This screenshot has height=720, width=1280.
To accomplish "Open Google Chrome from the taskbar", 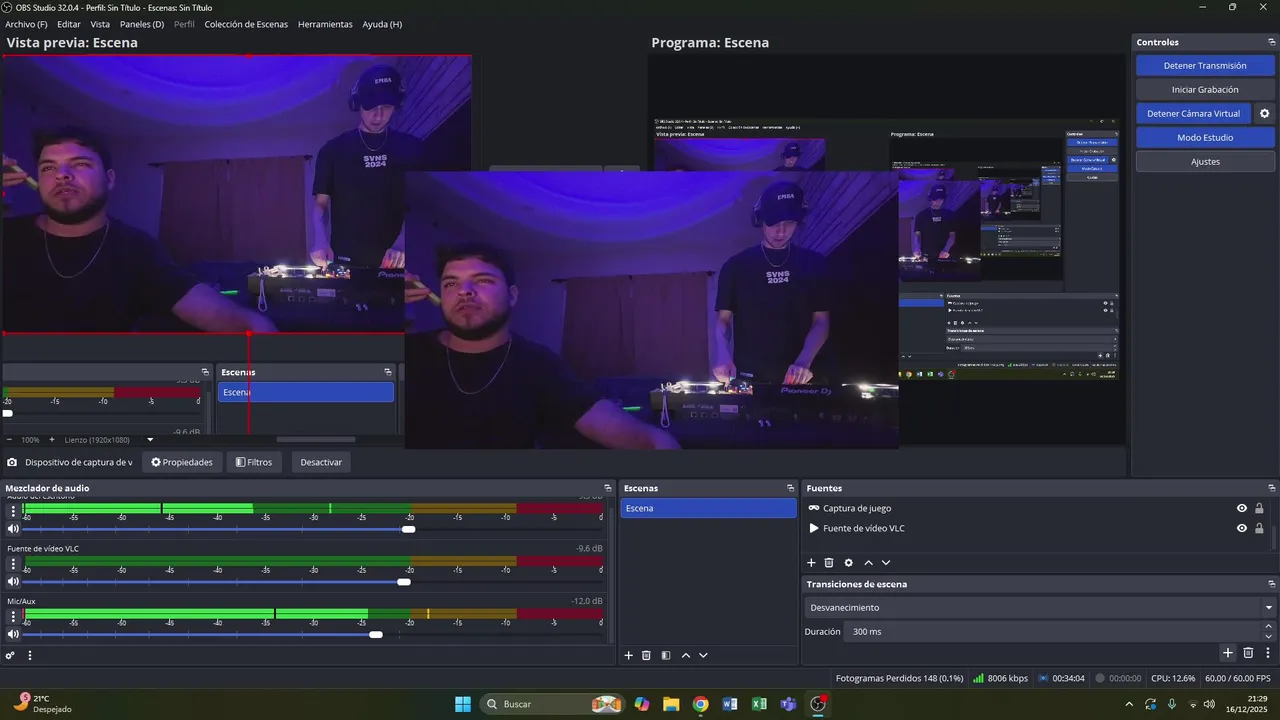I will tap(700, 704).
